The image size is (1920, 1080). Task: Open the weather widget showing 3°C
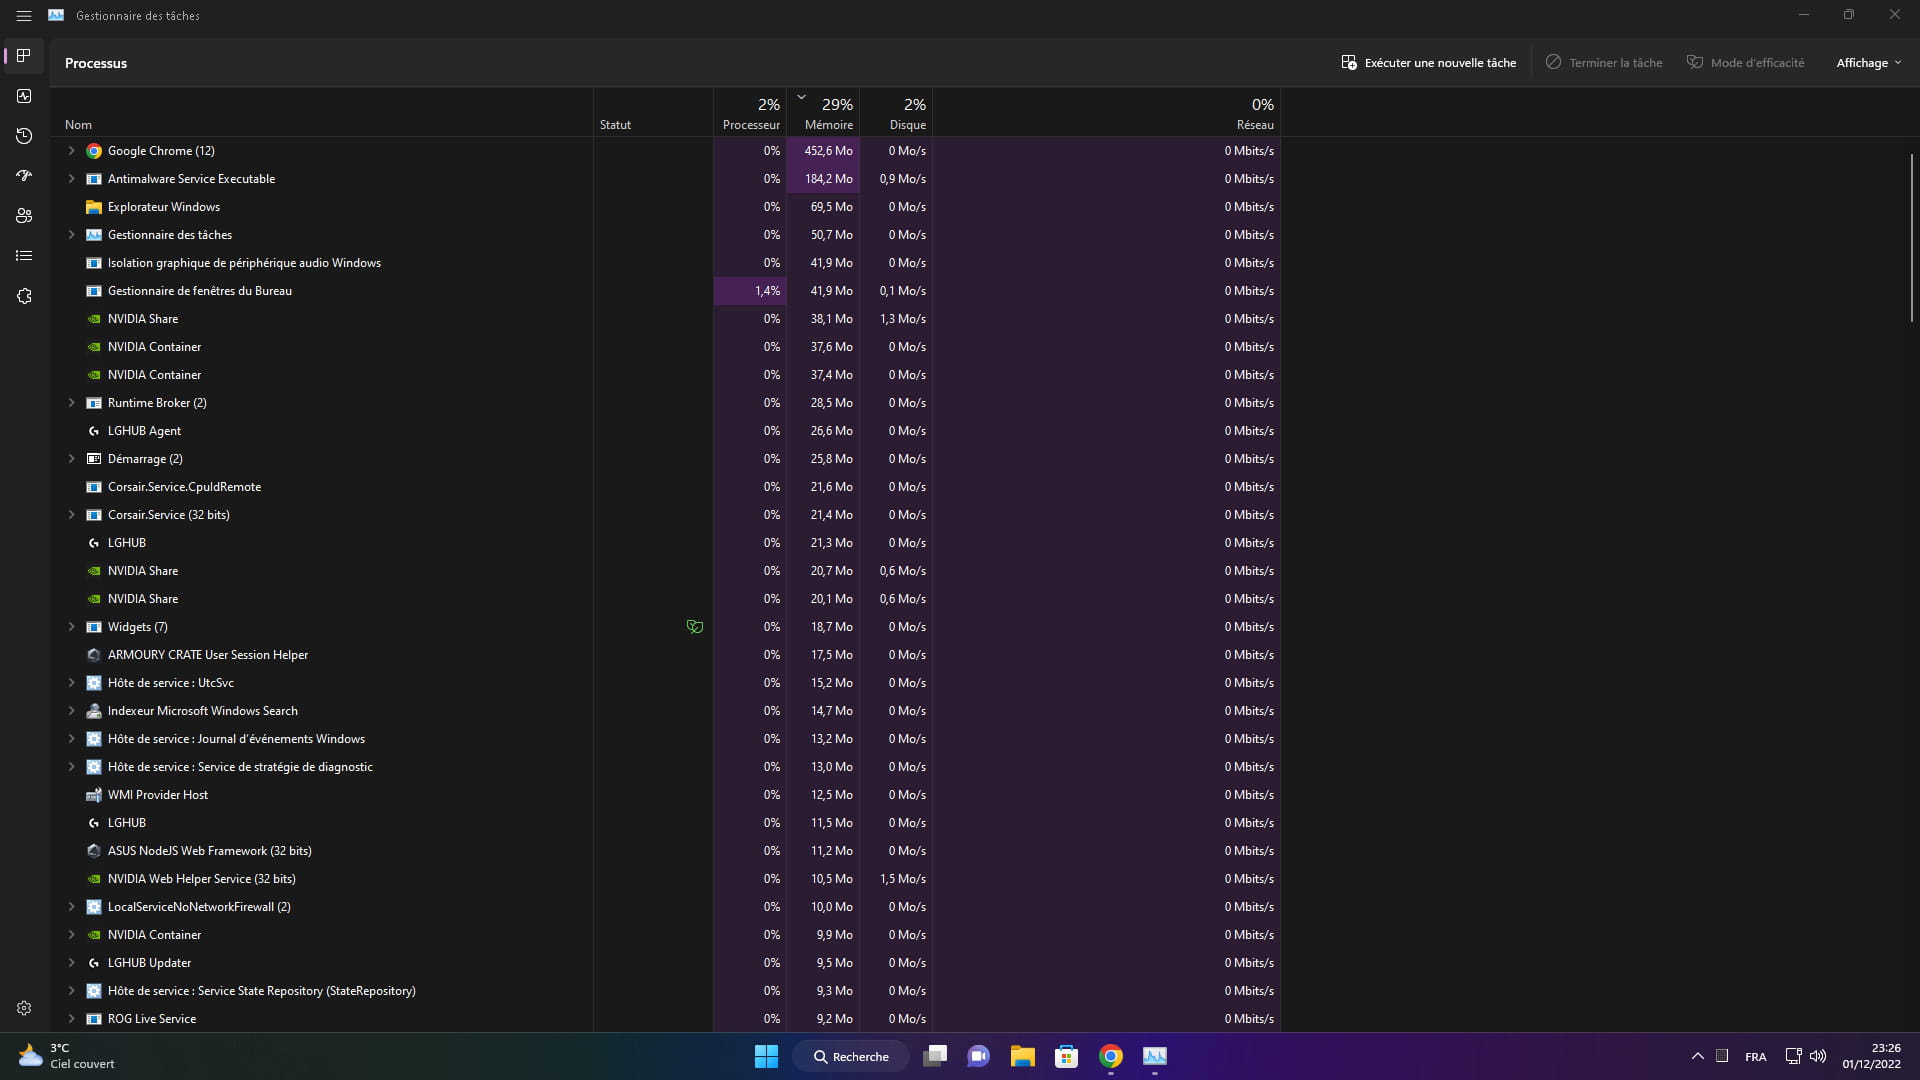66,1056
